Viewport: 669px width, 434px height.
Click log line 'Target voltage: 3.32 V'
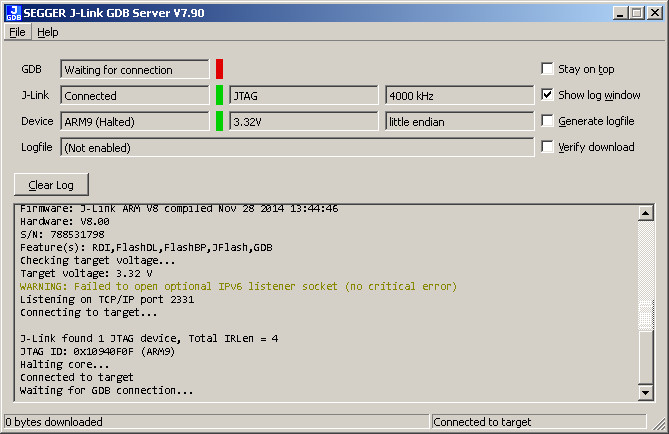point(86,274)
